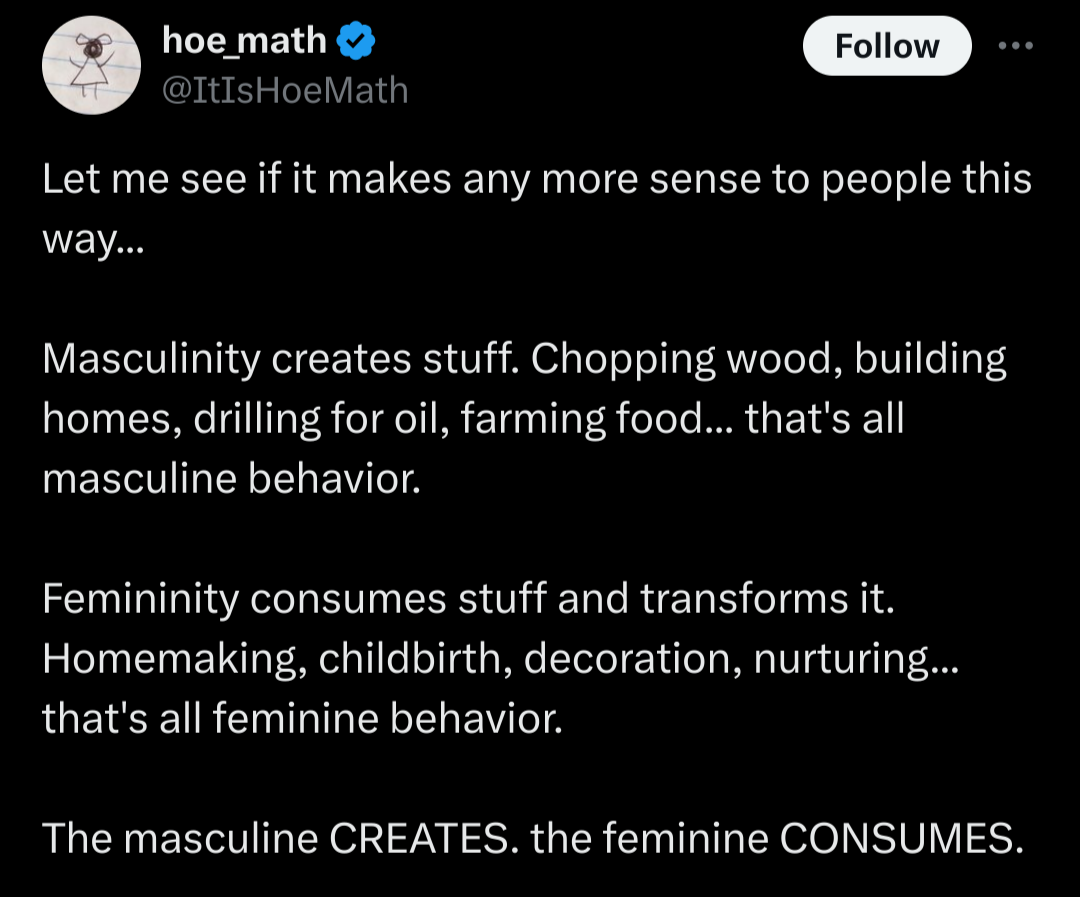The height and width of the screenshot is (897, 1080).
Task: Select the "Masculinity creates stuff" sentence
Action: pyautogui.click(x=280, y=360)
